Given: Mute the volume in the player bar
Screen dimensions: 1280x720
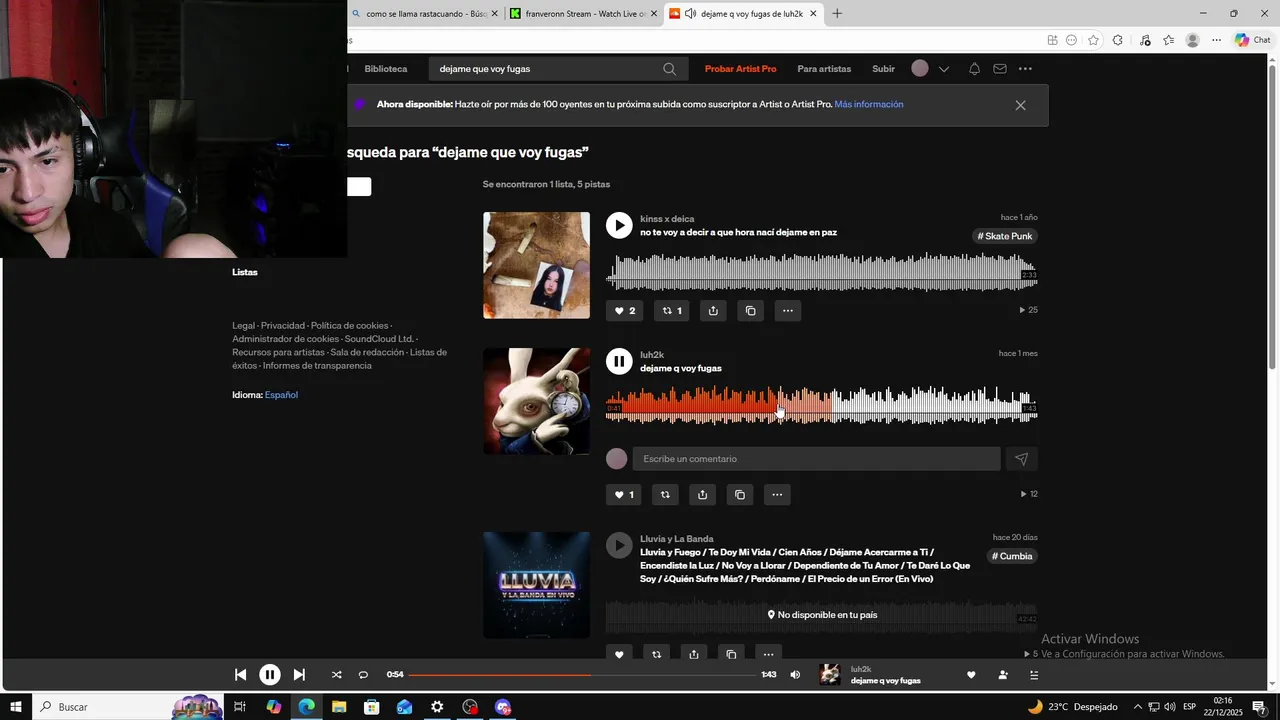Looking at the screenshot, I should pos(795,675).
